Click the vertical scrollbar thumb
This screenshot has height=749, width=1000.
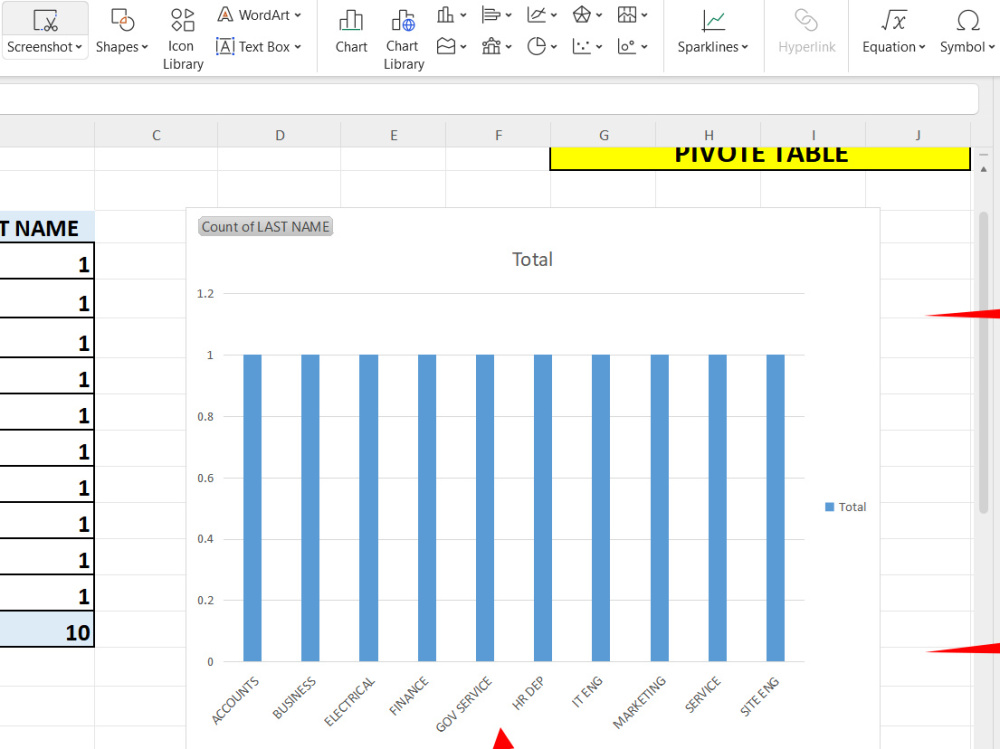coord(983,362)
